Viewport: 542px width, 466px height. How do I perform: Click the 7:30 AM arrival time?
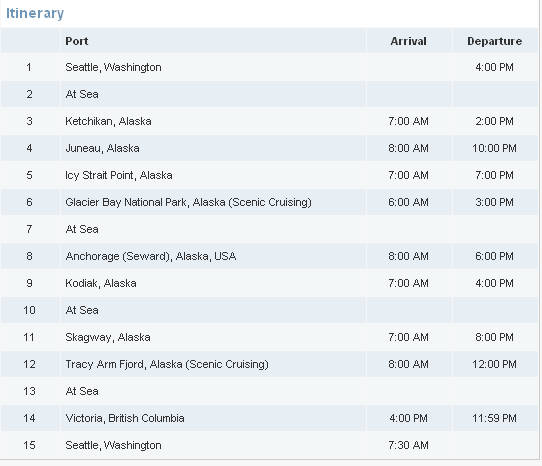(408, 445)
